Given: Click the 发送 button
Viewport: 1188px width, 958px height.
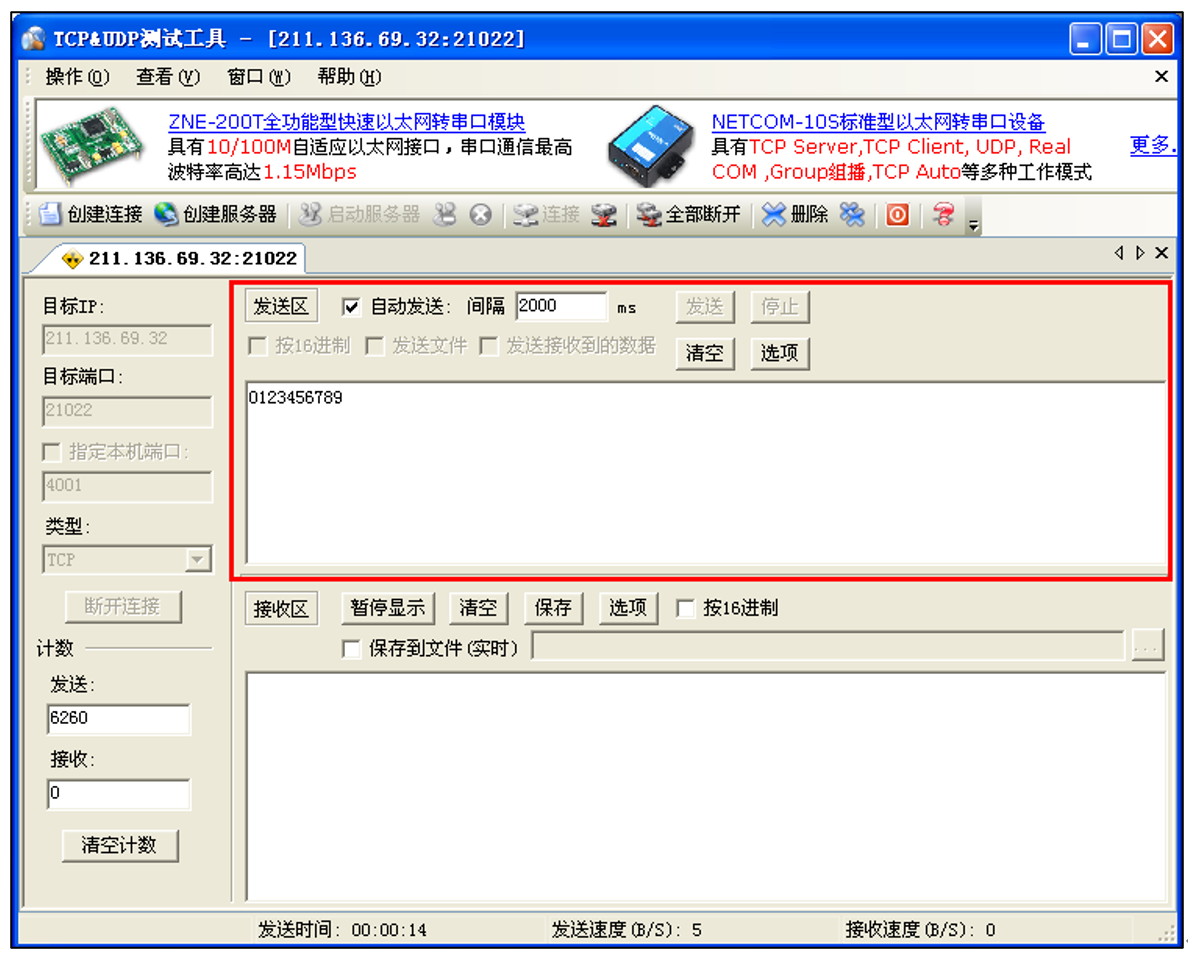Looking at the screenshot, I should click(705, 307).
